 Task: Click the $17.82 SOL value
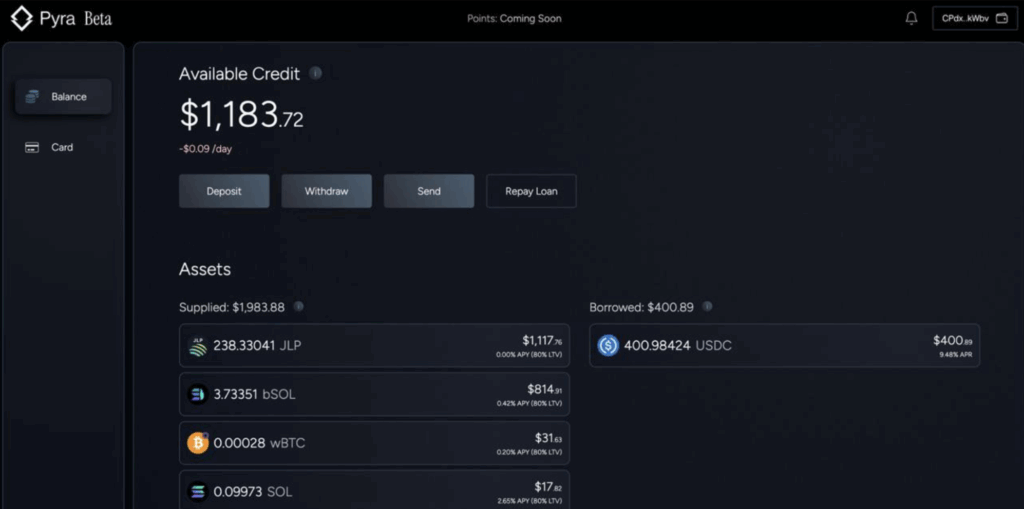[548, 487]
